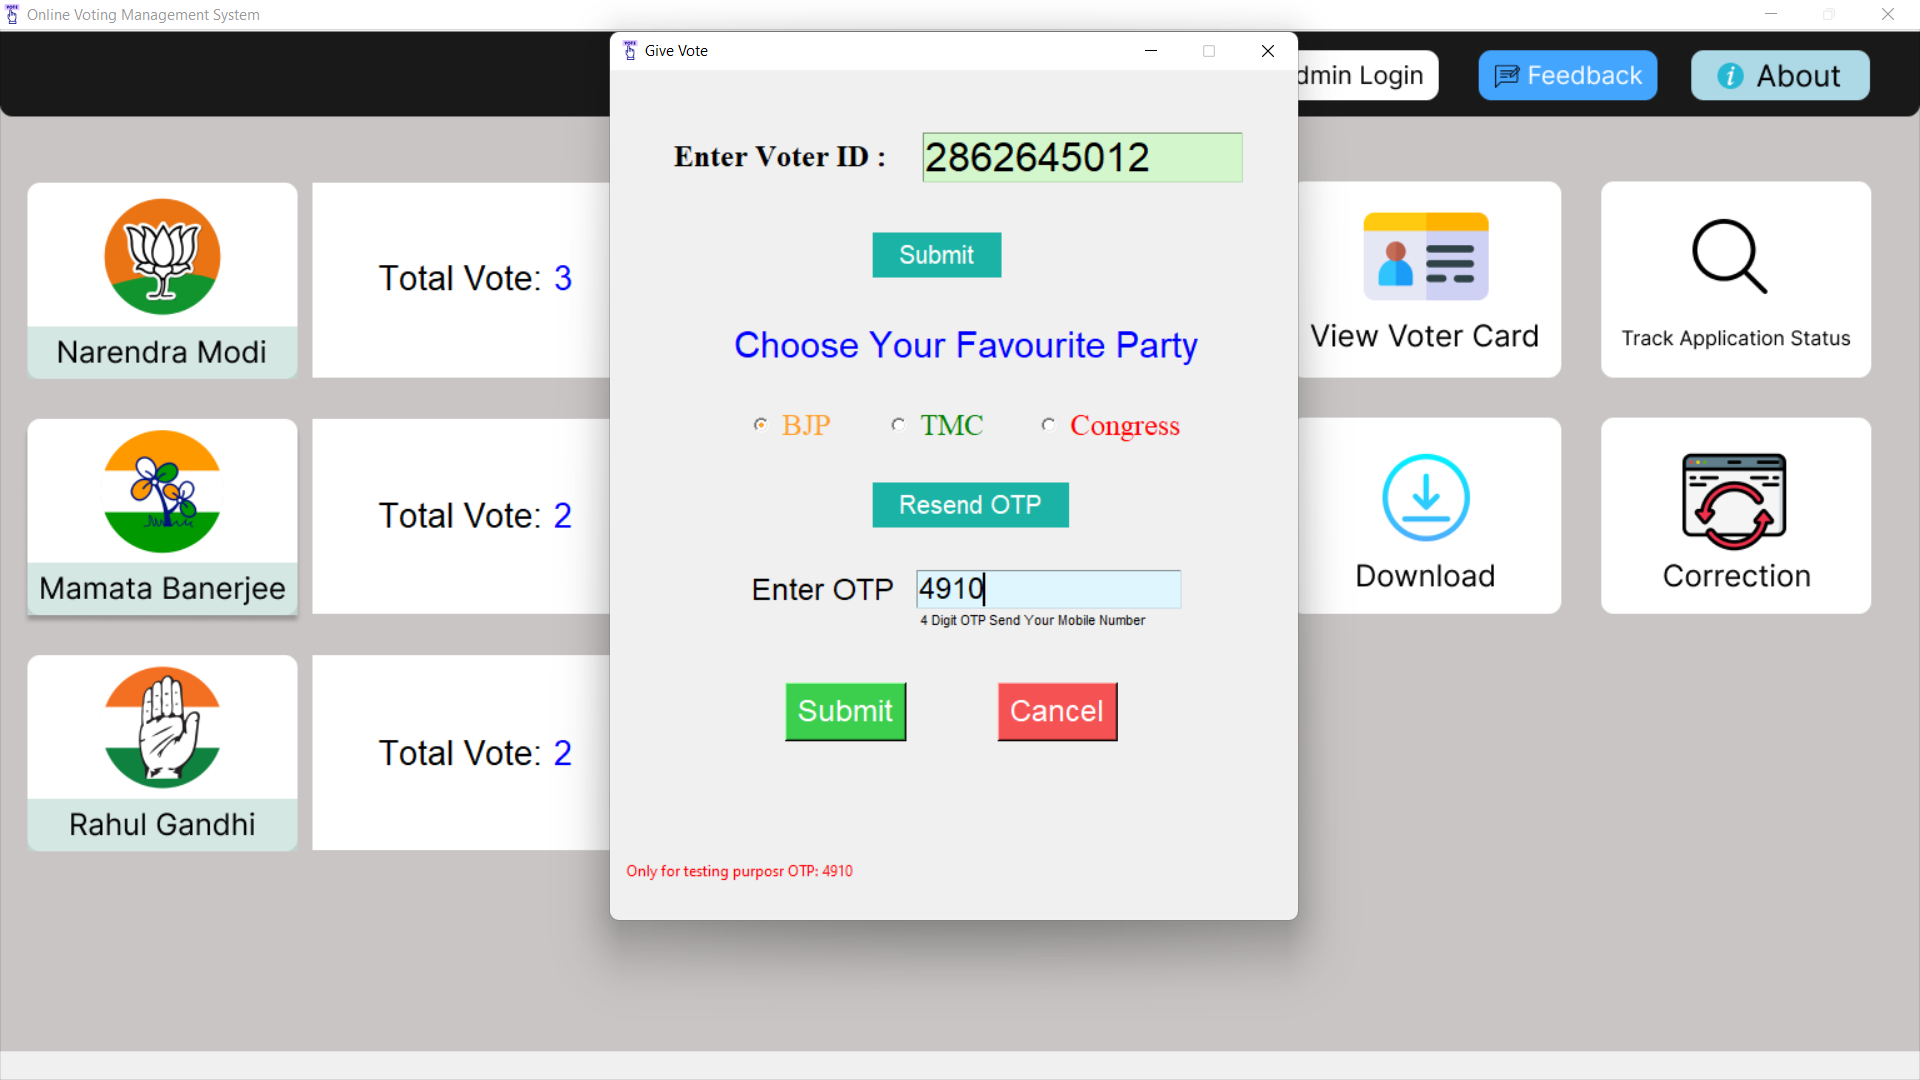
Task: Click inside the Enter OTP field
Action: click(1047, 589)
